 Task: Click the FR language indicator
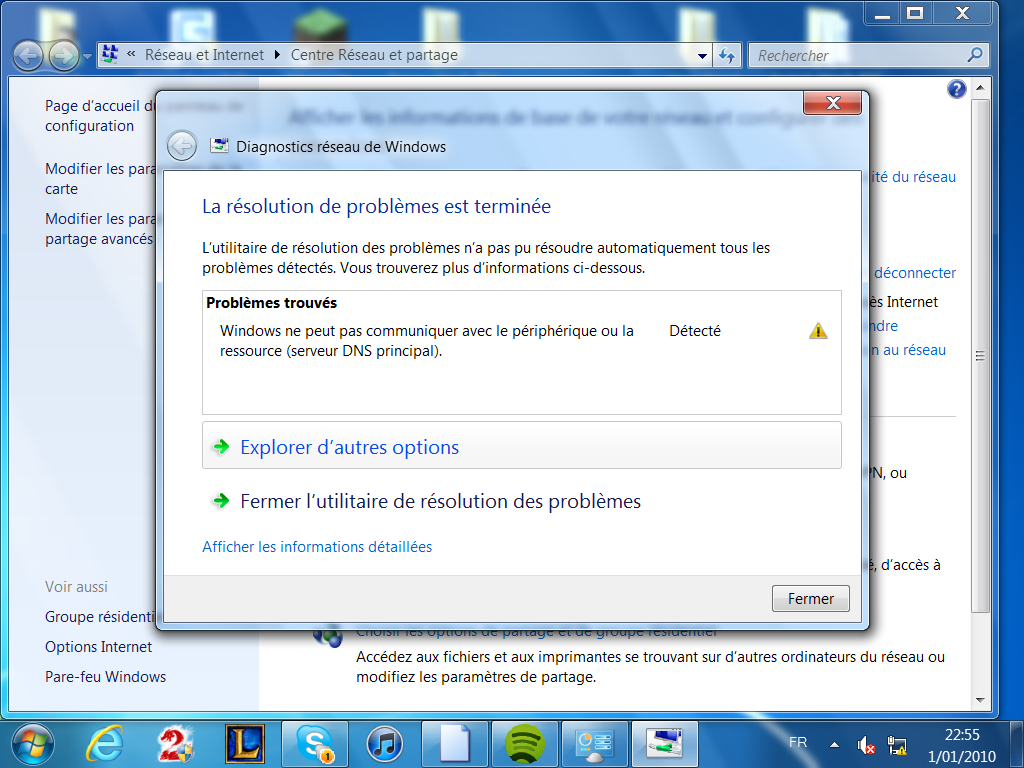pyautogui.click(x=797, y=743)
